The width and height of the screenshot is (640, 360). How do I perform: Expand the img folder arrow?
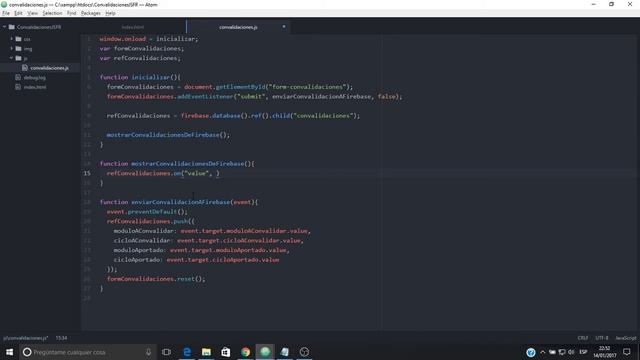(x=12, y=49)
